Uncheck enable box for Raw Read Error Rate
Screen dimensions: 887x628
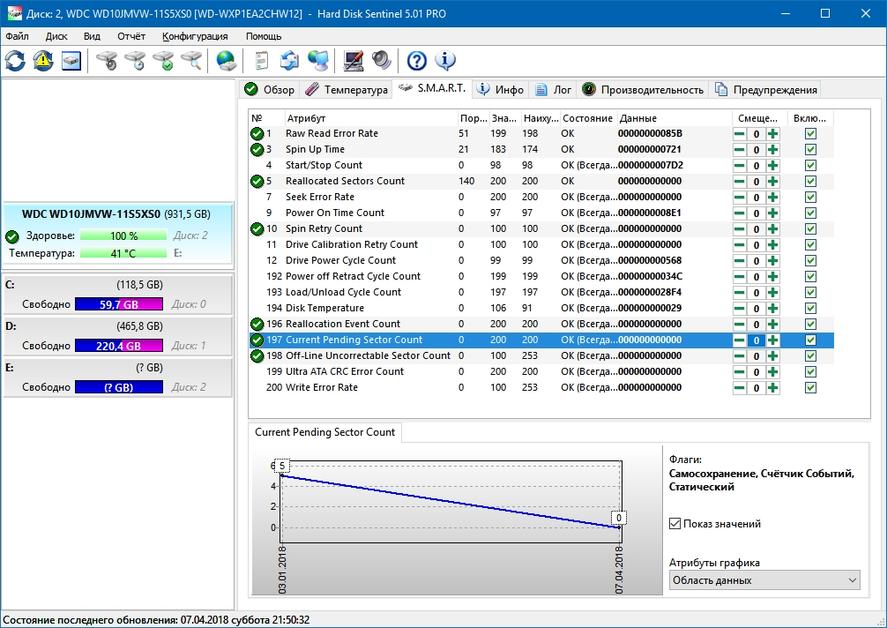(811, 134)
